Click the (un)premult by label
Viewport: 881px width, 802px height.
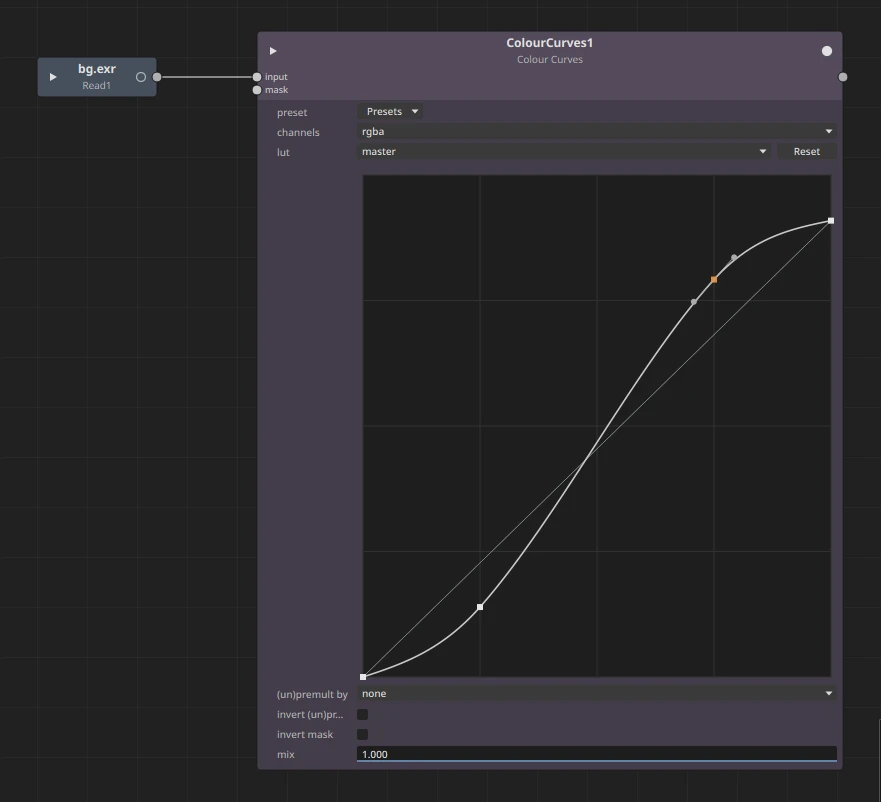tap(312, 695)
